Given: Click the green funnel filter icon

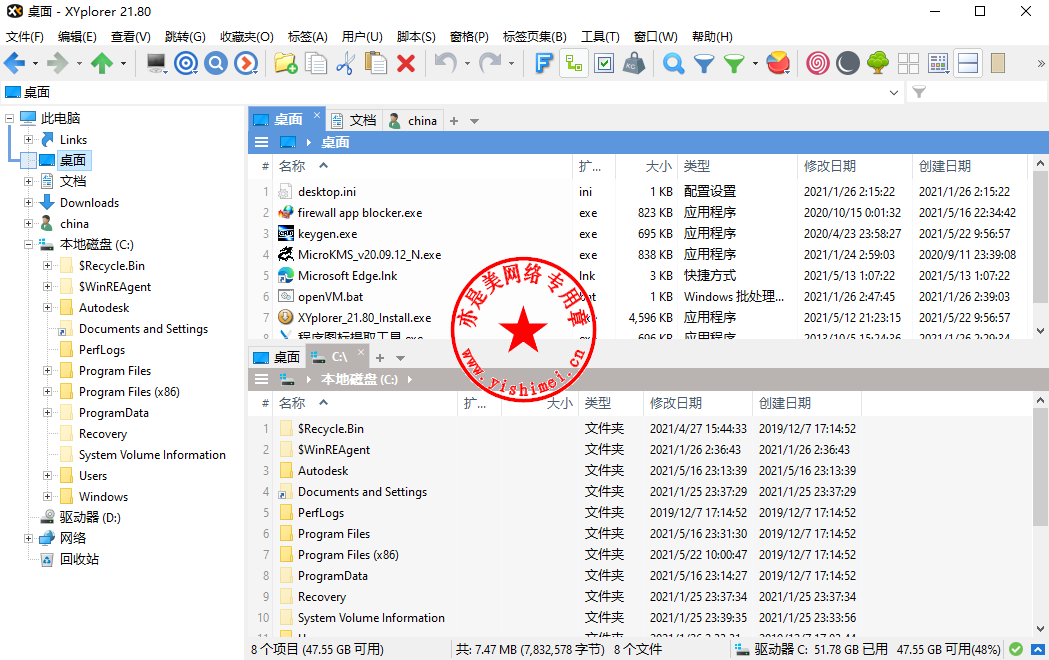Looking at the screenshot, I should (734, 64).
